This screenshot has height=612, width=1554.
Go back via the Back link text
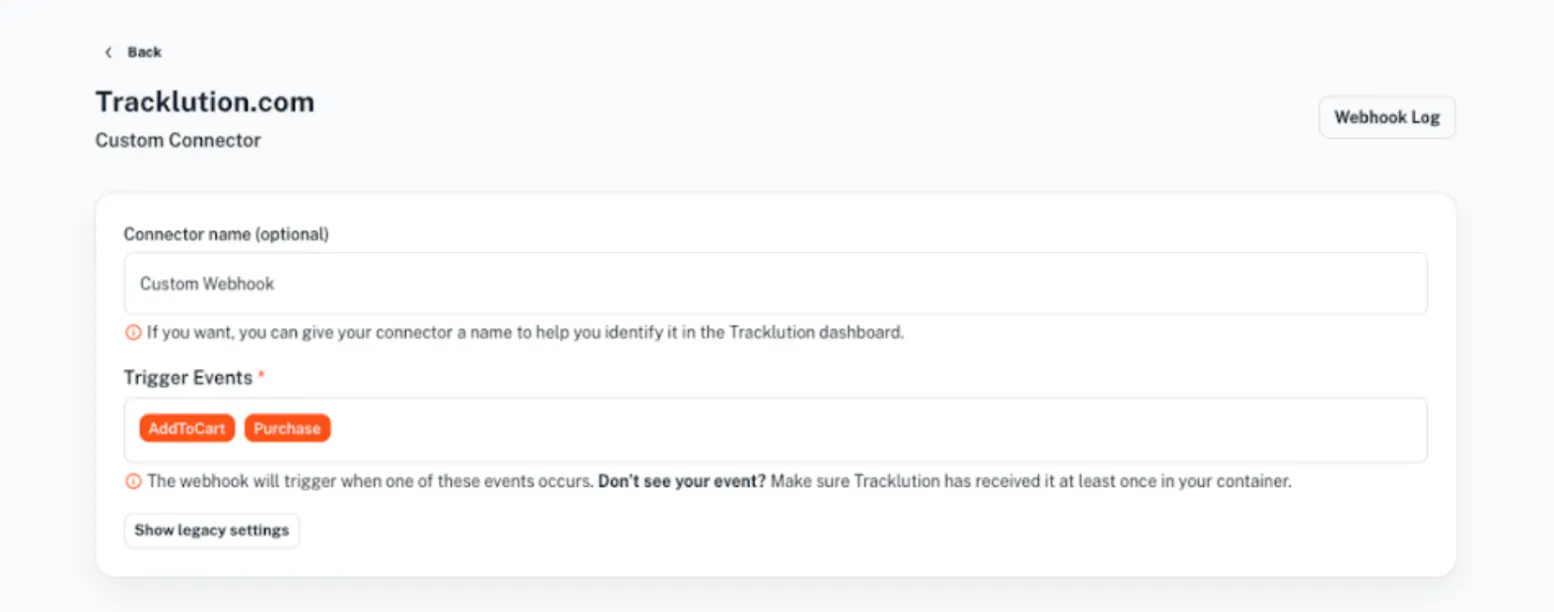pyautogui.click(x=144, y=52)
